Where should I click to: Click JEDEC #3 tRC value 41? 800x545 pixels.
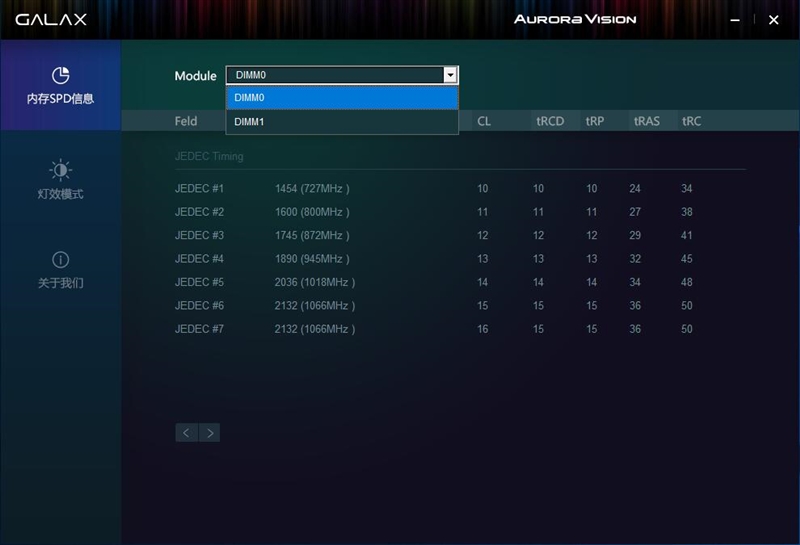click(x=687, y=235)
